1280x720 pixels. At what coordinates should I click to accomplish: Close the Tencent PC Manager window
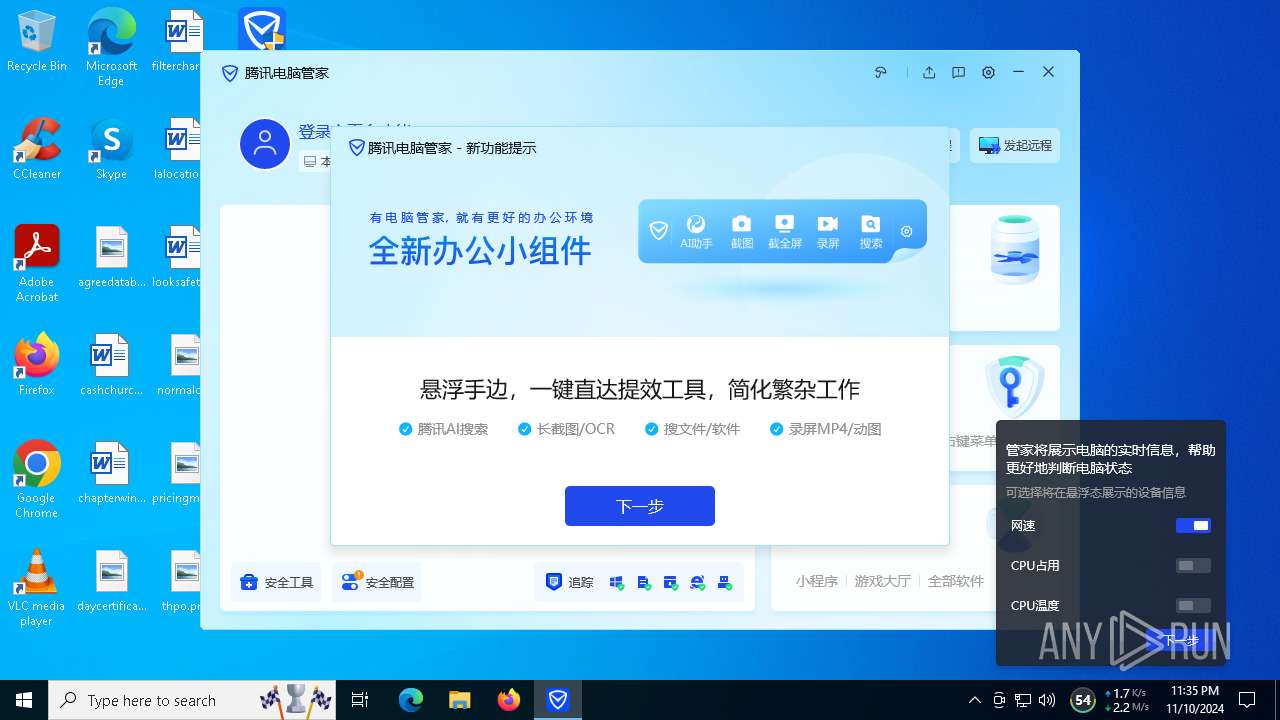click(1048, 72)
